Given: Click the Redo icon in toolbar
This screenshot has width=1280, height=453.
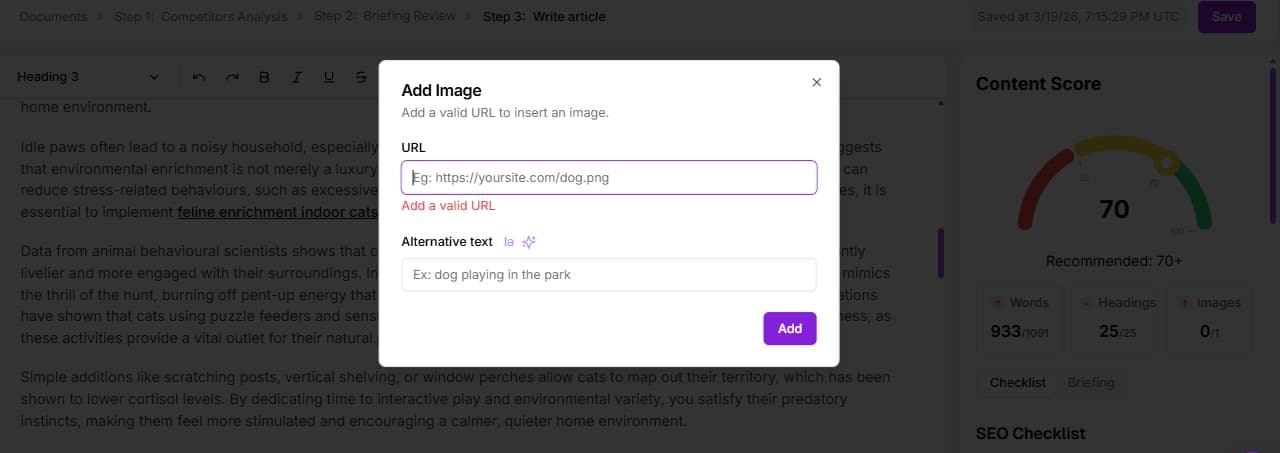Looking at the screenshot, I should pyautogui.click(x=232, y=77).
